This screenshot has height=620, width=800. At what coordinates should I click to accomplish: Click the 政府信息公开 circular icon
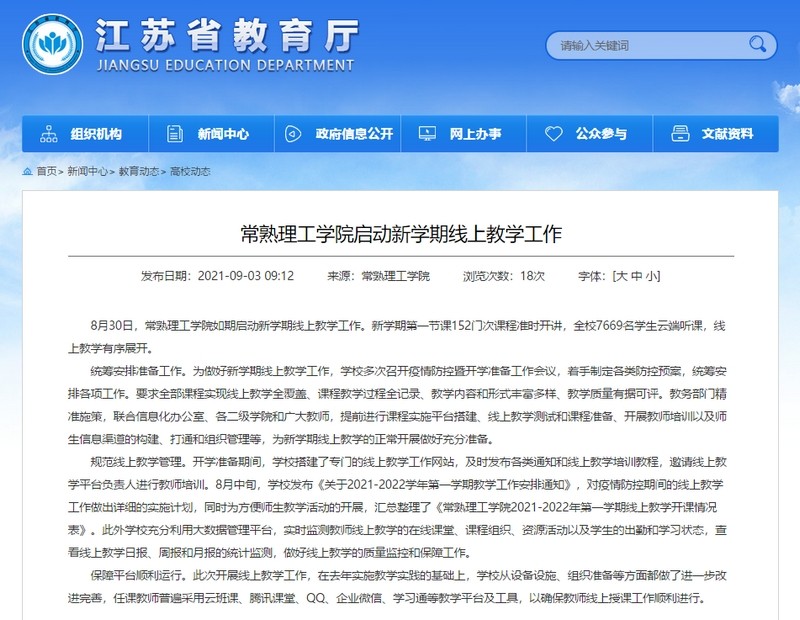coord(293,134)
